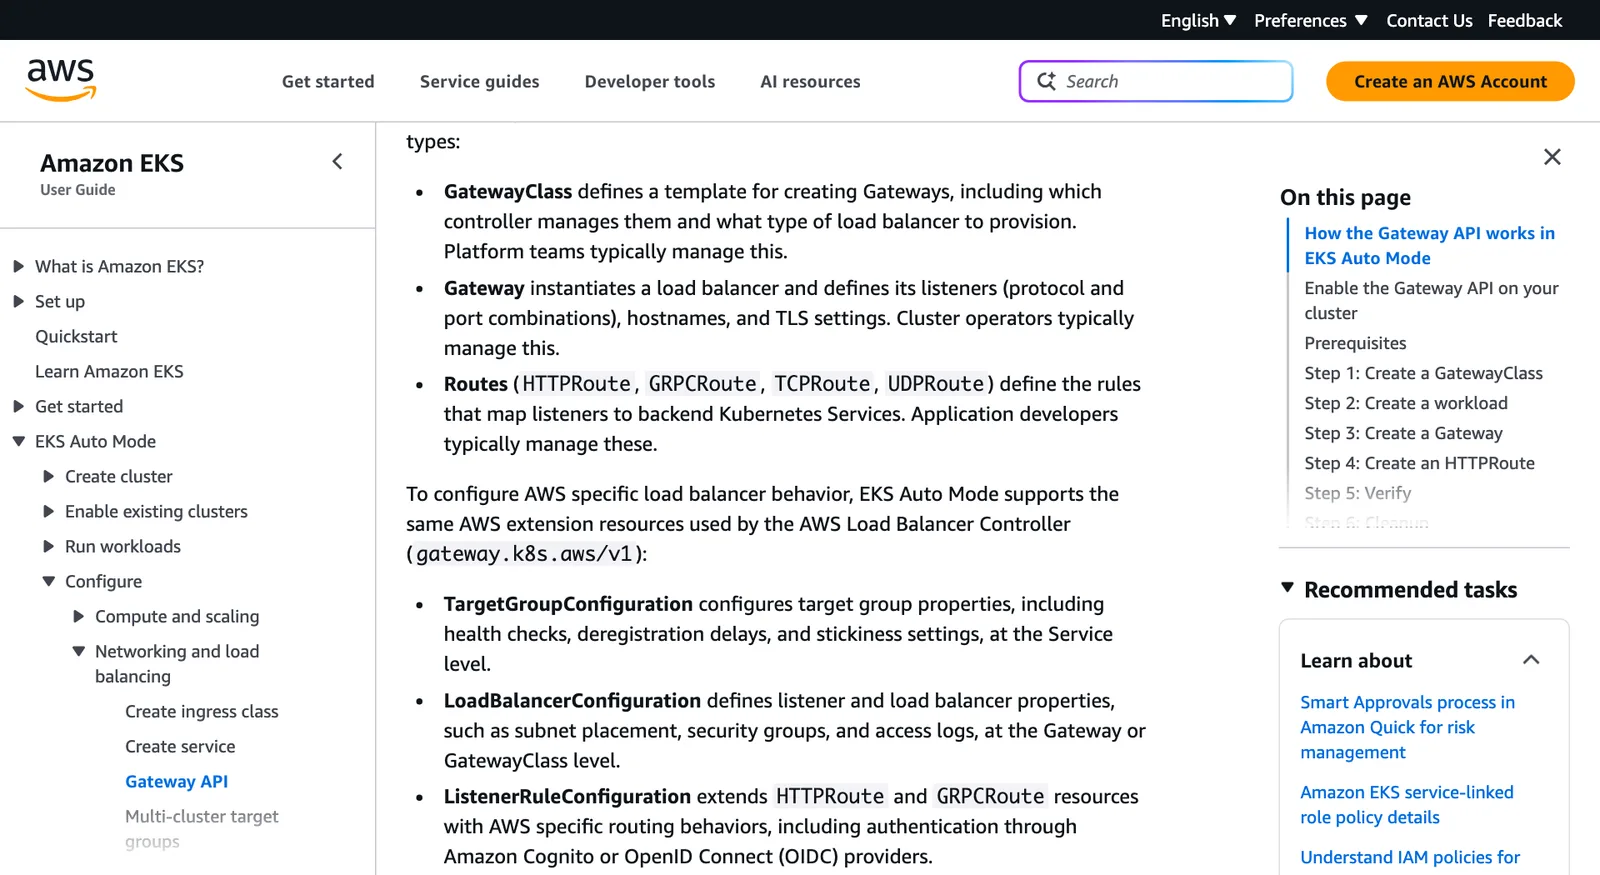Open Quickstart in the sidebar
The width and height of the screenshot is (1600, 875).
point(76,336)
